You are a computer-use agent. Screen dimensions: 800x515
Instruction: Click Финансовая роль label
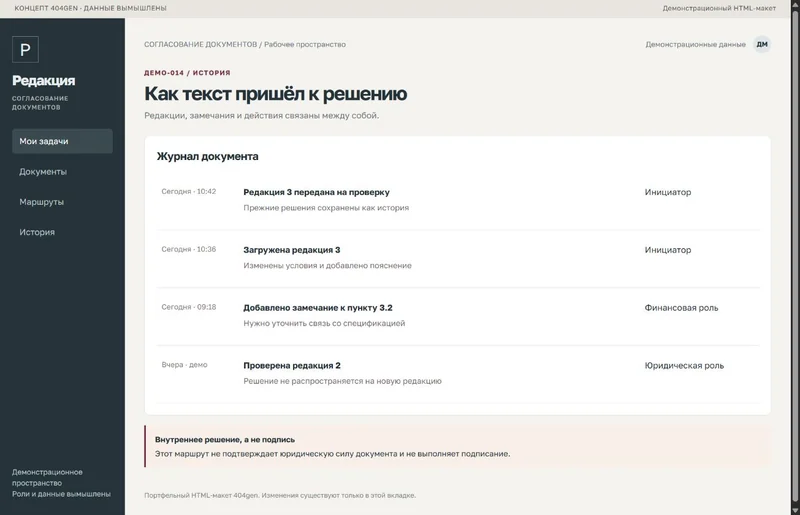[681, 308]
